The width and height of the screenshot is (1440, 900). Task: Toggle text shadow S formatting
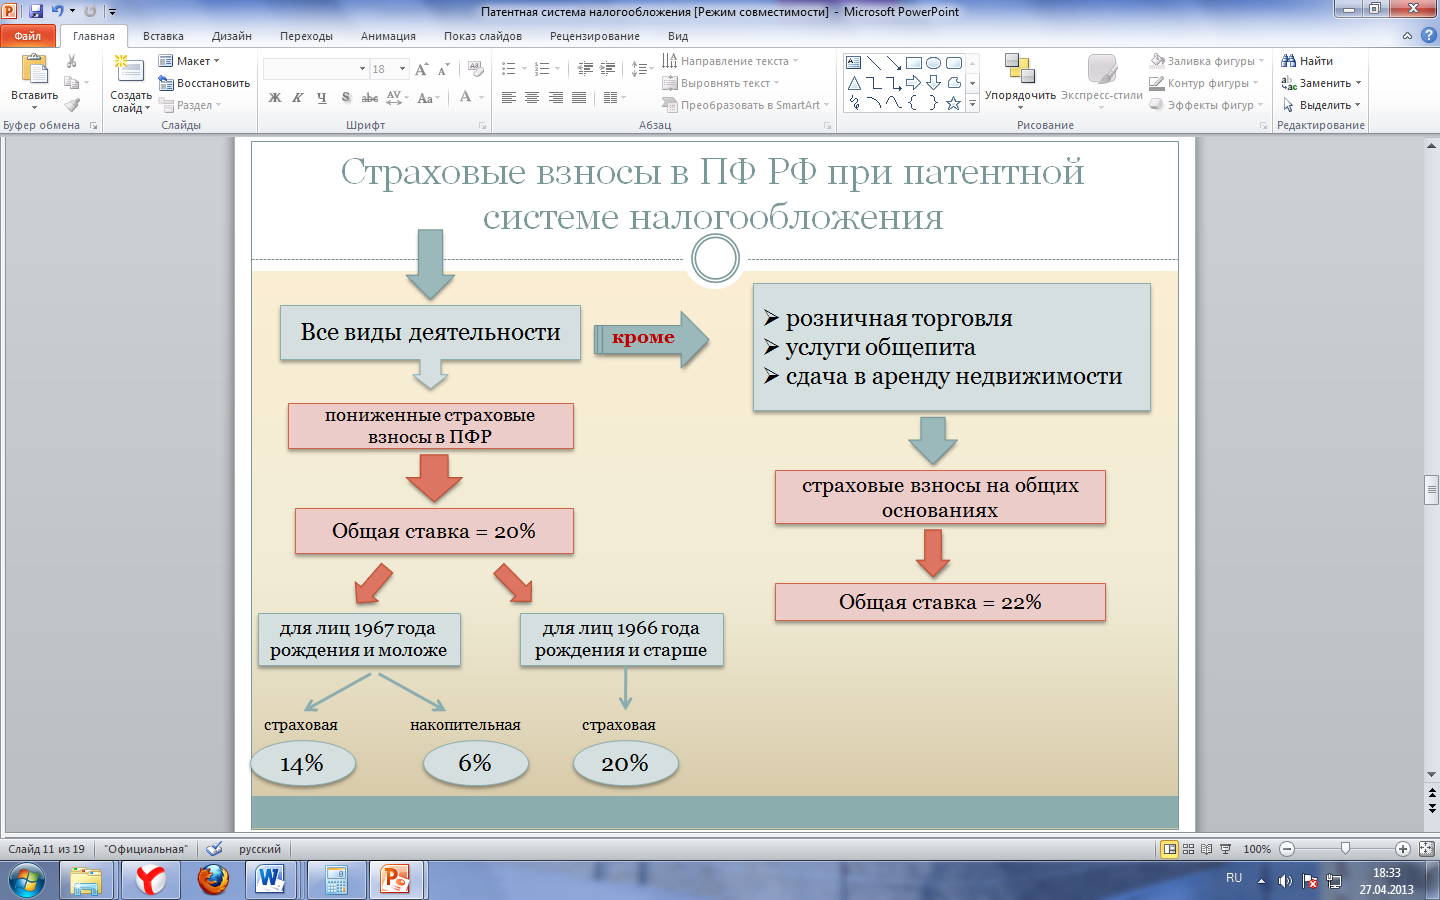pos(346,97)
